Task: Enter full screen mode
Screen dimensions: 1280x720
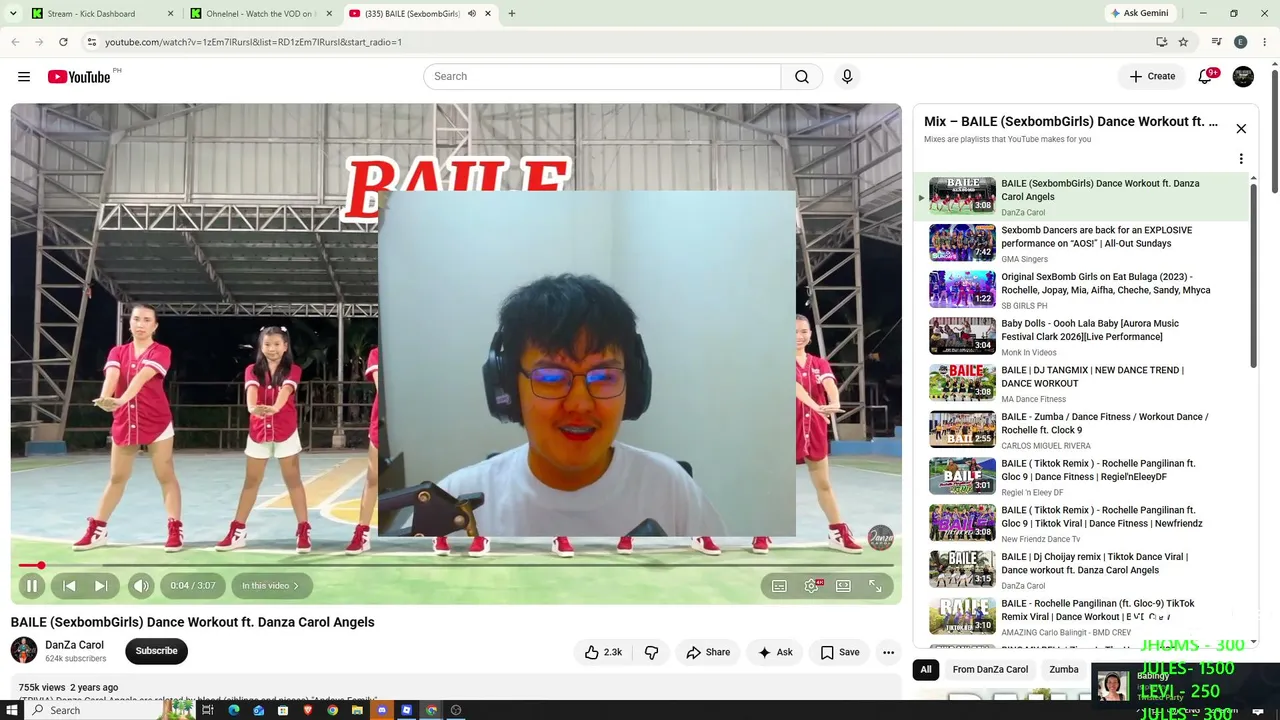Action: [875, 586]
